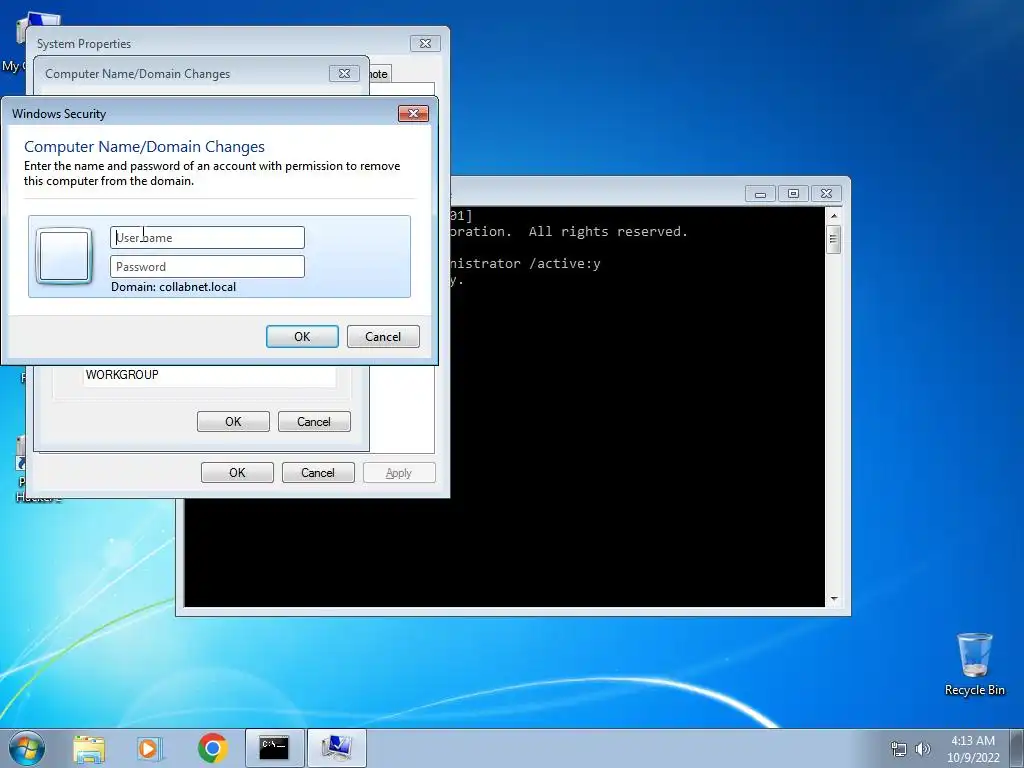Open Windows Explorer from the taskbar
Screen dimensions: 1024x768
[89, 748]
